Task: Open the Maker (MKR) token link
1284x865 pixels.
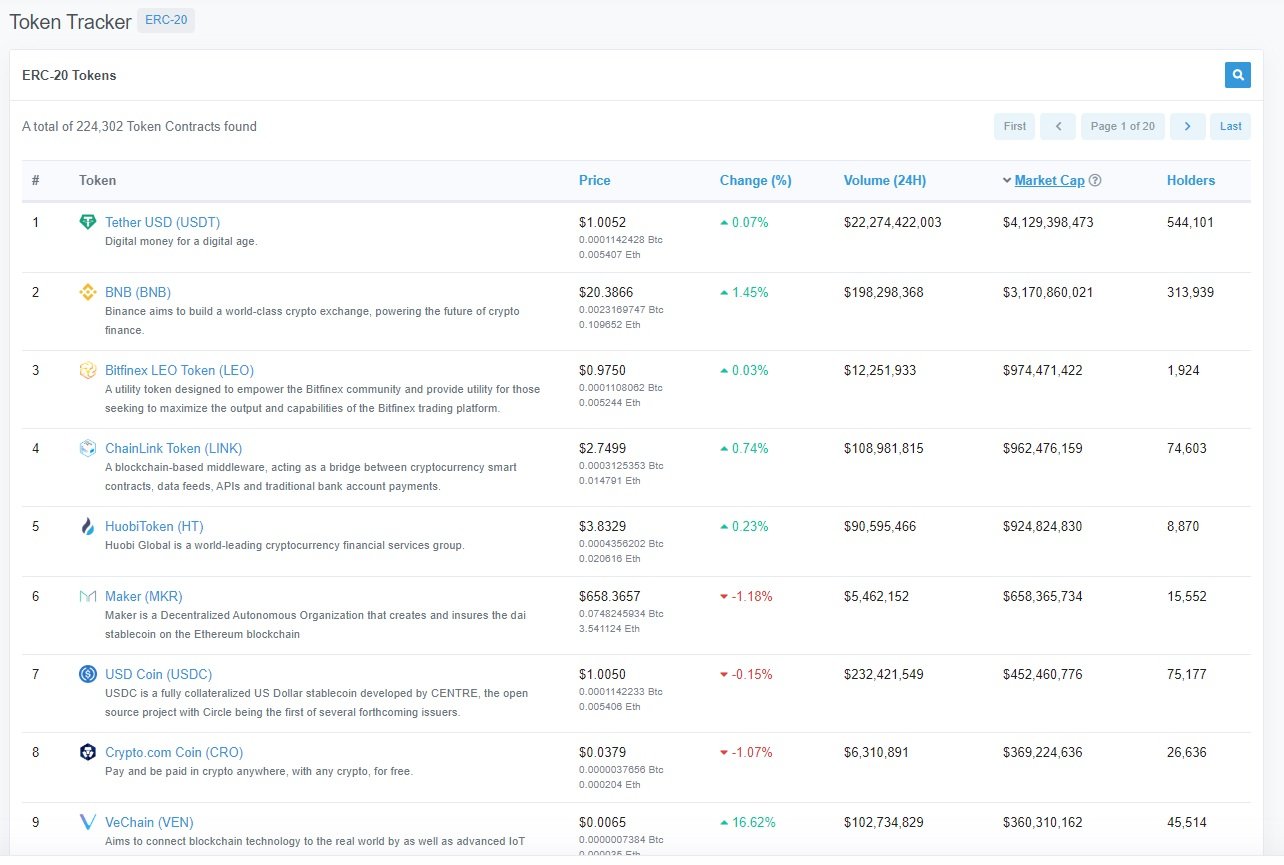Action: pos(144,596)
